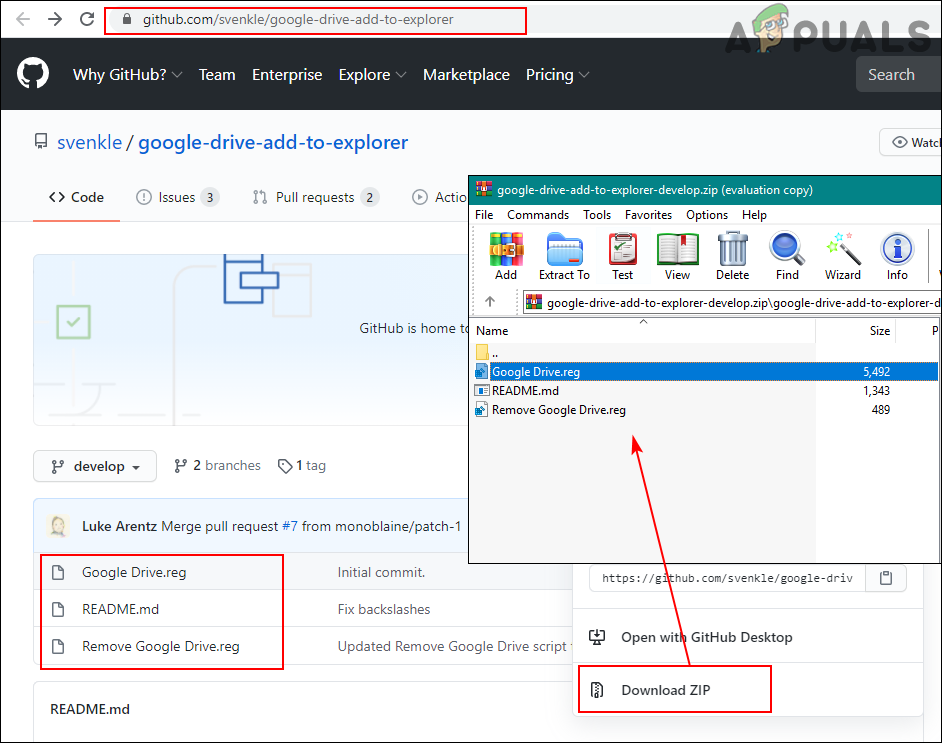Open WinRAR File menu

484,214
